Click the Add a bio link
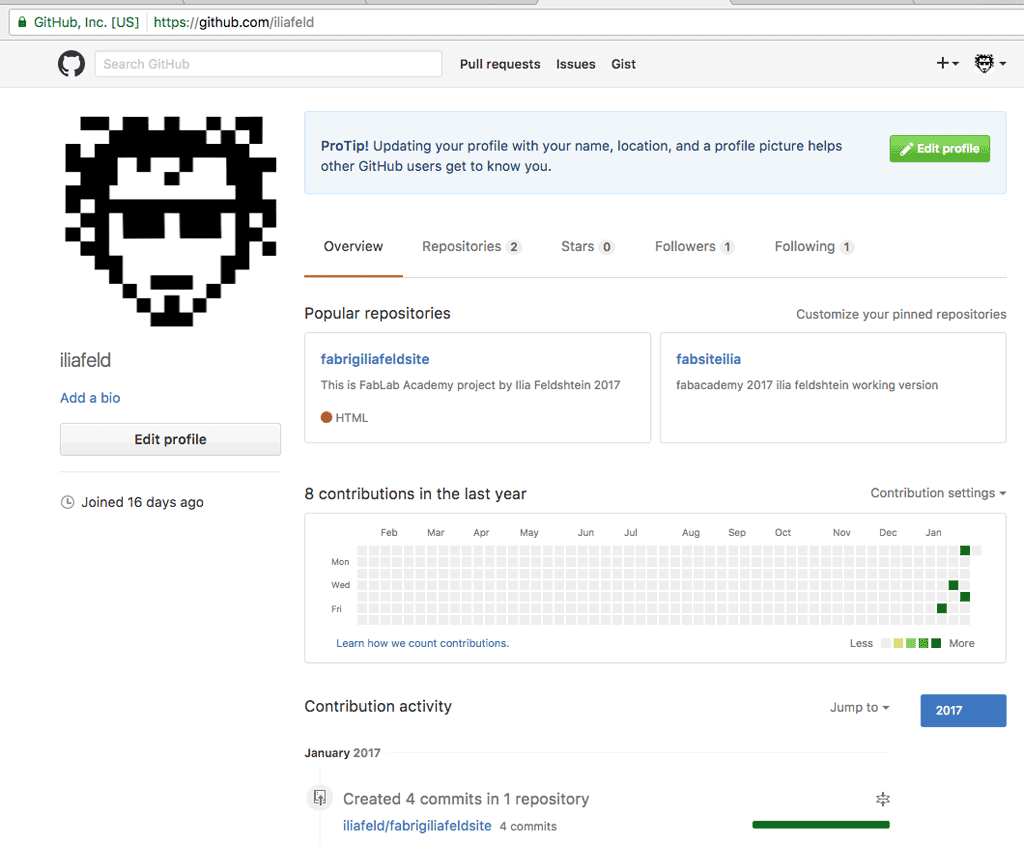1024x844 pixels. tap(90, 398)
